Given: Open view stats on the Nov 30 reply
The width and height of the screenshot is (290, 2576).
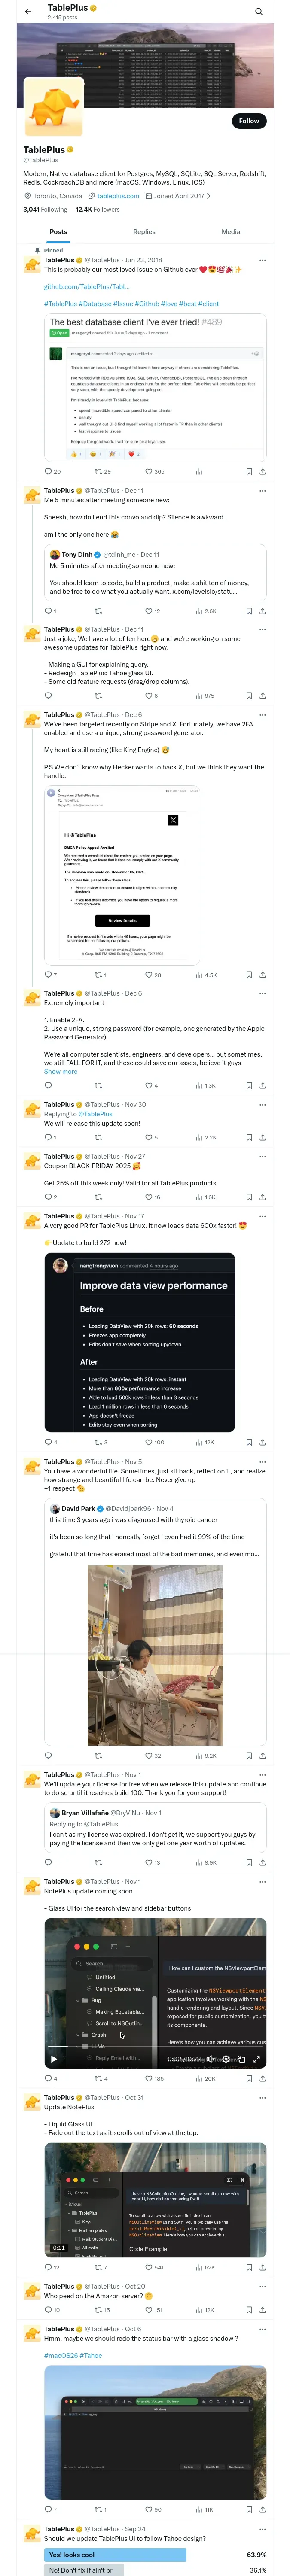Looking at the screenshot, I should [x=199, y=1137].
